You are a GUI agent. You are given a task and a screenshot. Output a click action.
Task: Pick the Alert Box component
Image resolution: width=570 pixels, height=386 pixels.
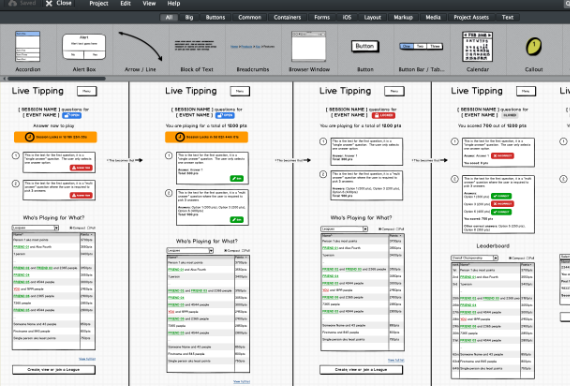[84, 47]
